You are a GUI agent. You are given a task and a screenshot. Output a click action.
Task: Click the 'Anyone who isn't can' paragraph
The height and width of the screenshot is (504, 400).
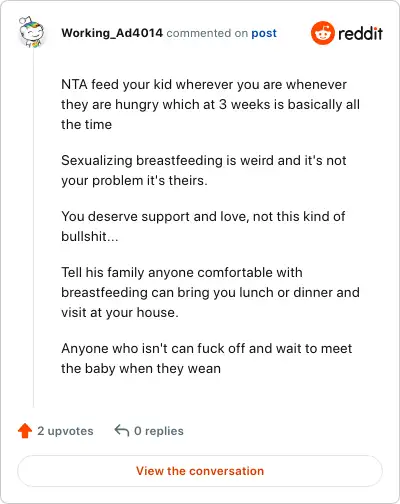click(207, 358)
